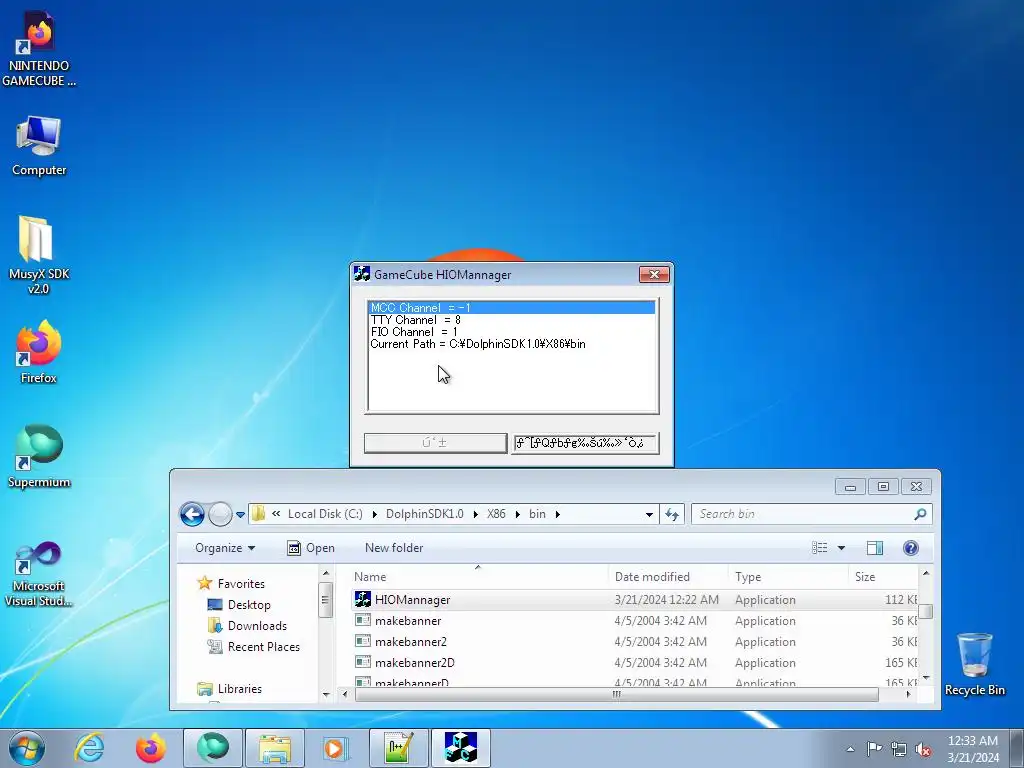Click the file list vertical scrollbar thumb
This screenshot has width=1024, height=768.
925,611
